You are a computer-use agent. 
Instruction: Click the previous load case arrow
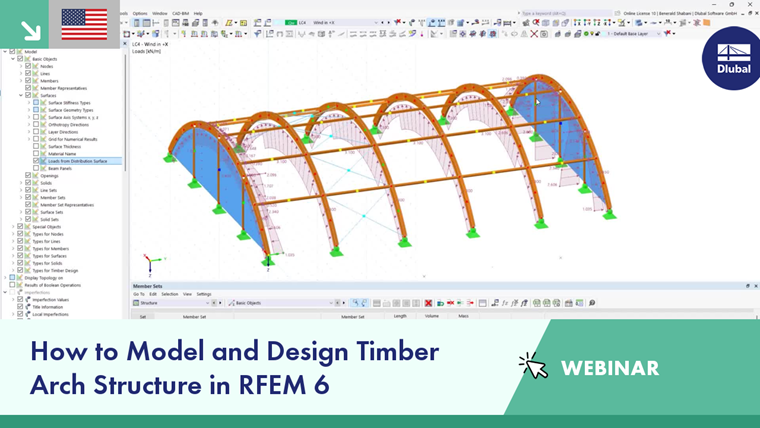pyautogui.click(x=382, y=22)
